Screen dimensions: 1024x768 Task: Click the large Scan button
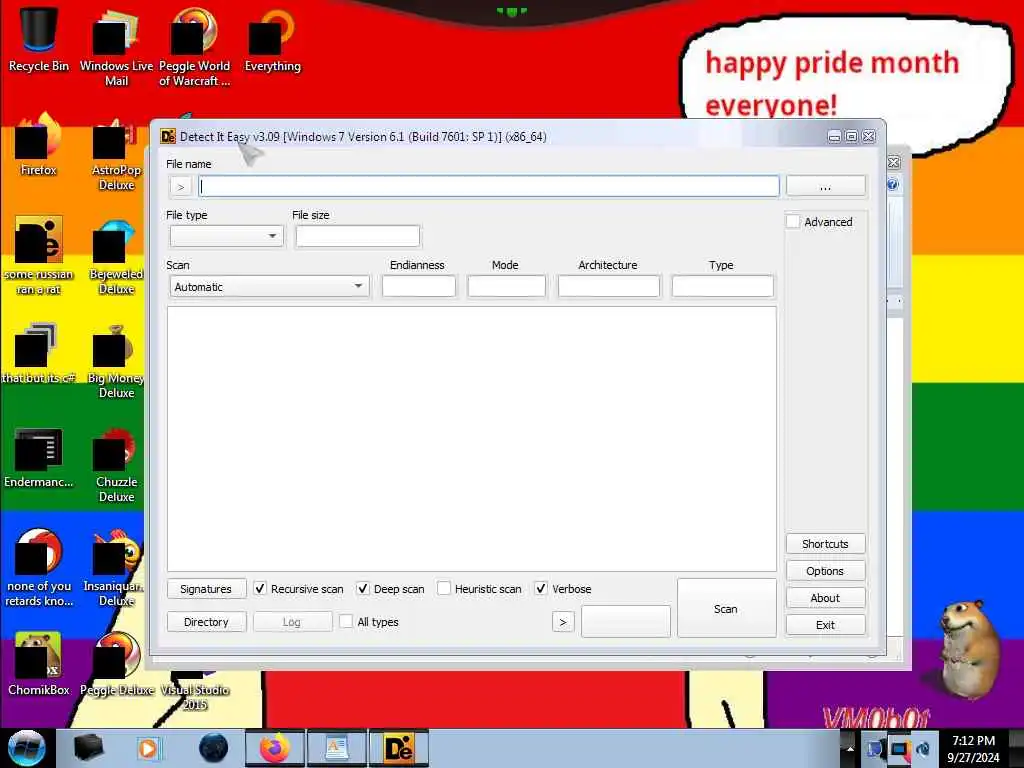tap(726, 608)
